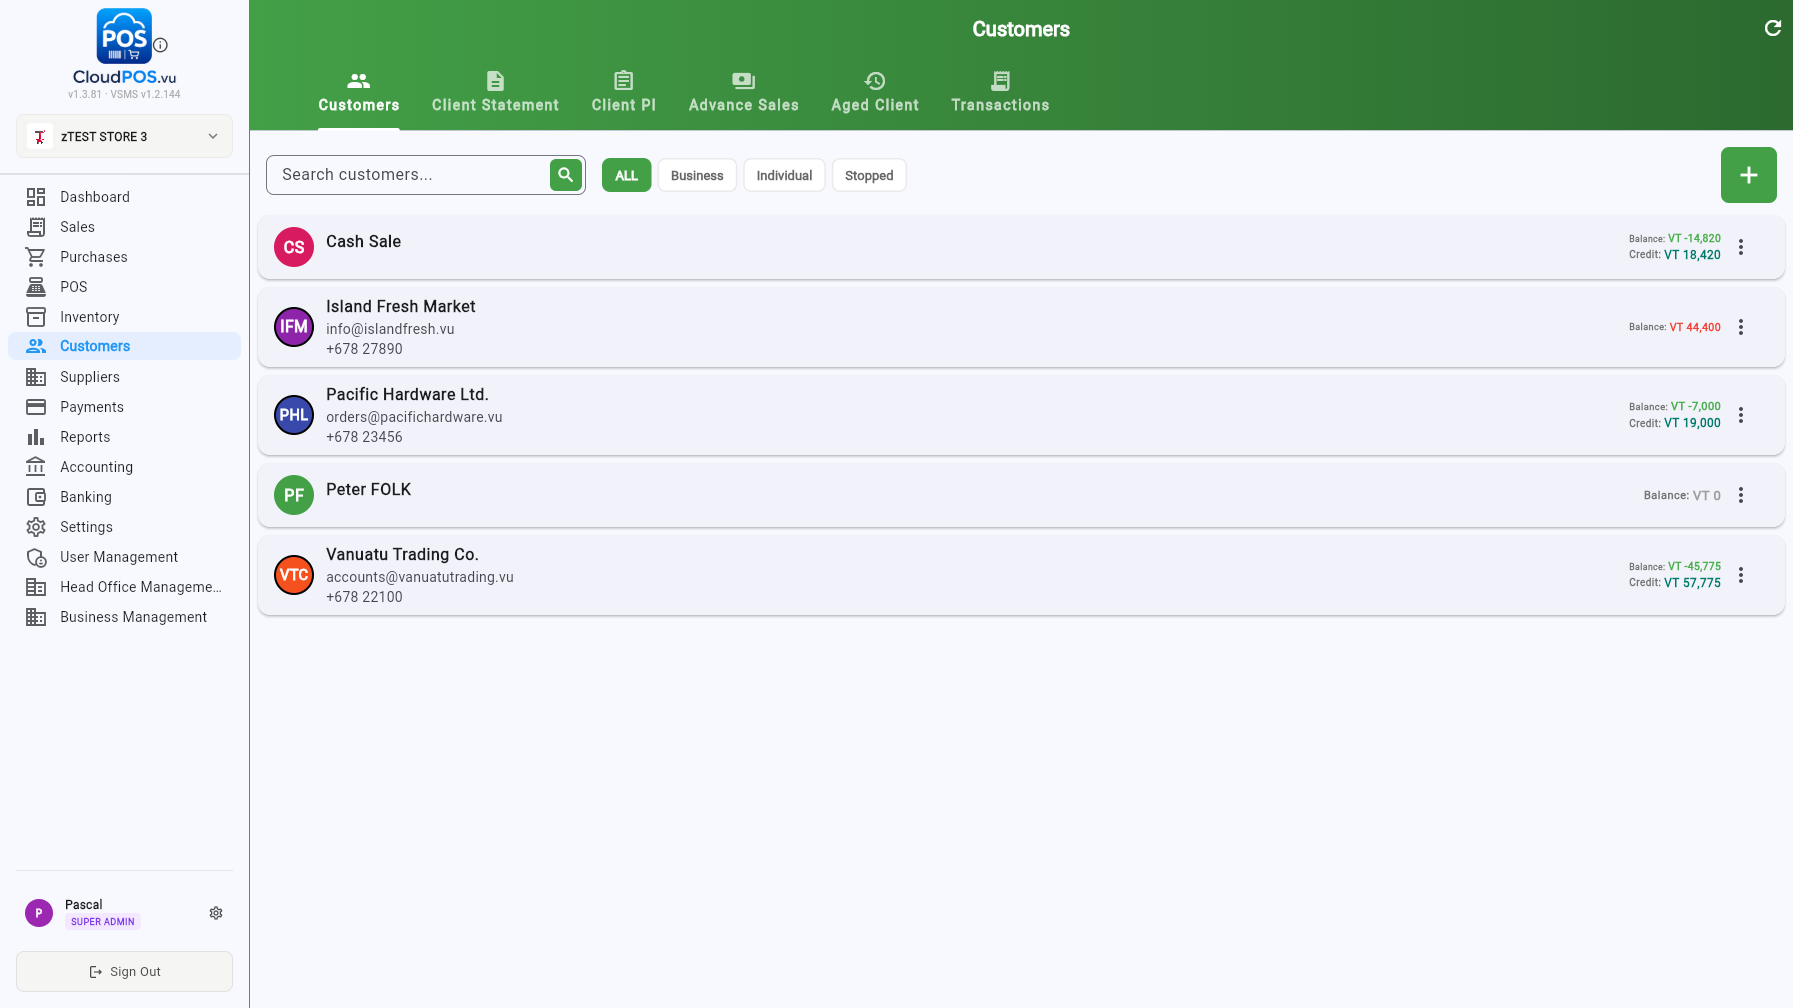Open the more options menu for Peter FOLK
The width and height of the screenshot is (1793, 1008).
pos(1740,495)
